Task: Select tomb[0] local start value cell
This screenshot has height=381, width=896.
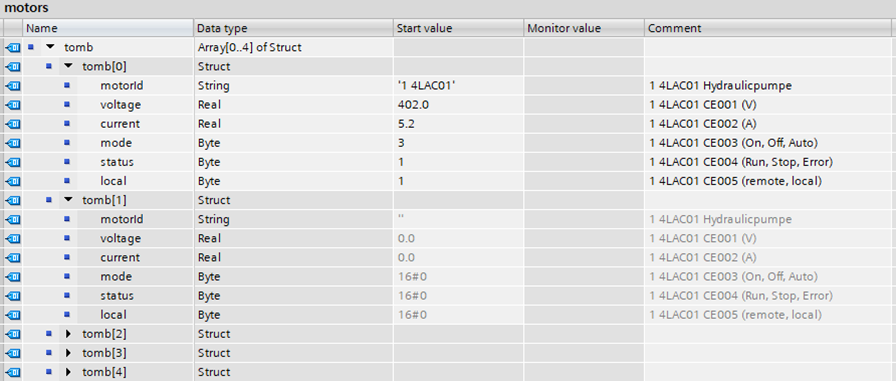Action: click(458, 181)
